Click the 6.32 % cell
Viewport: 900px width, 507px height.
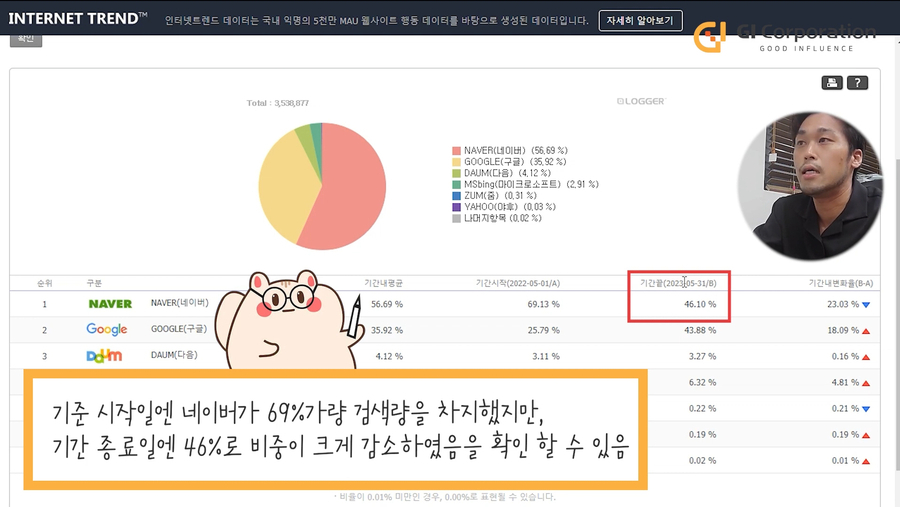click(703, 382)
